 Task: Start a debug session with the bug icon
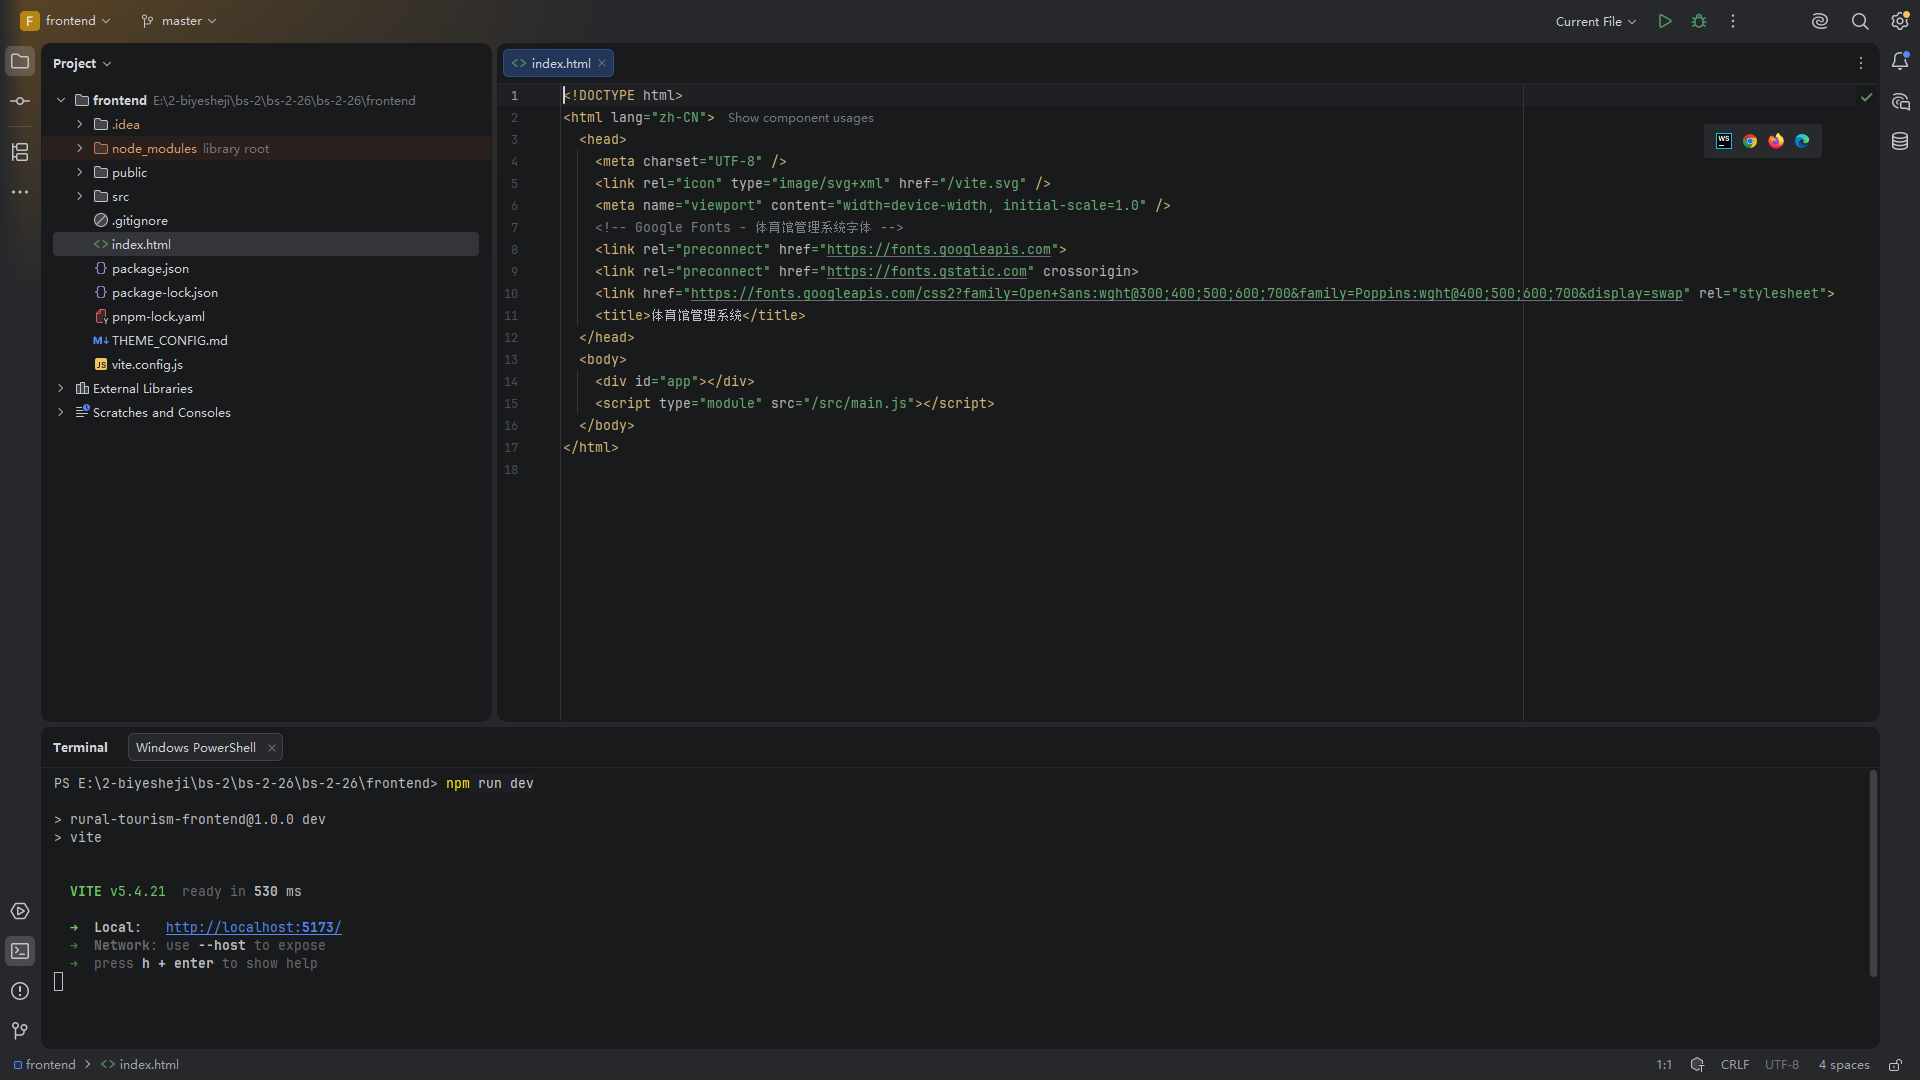coord(1699,21)
